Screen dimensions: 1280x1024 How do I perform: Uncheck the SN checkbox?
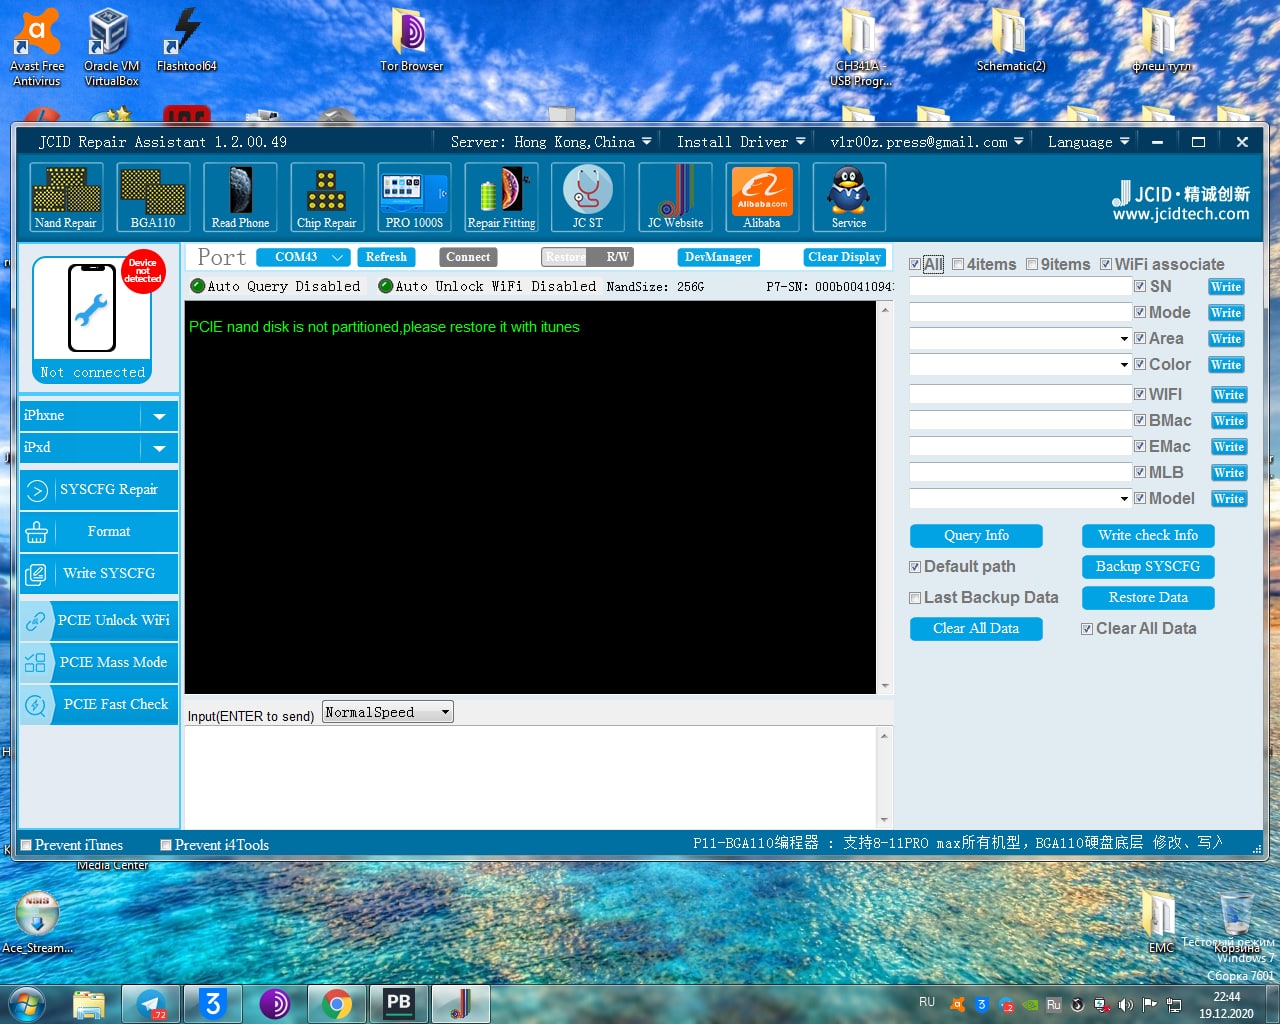[x=1140, y=287]
